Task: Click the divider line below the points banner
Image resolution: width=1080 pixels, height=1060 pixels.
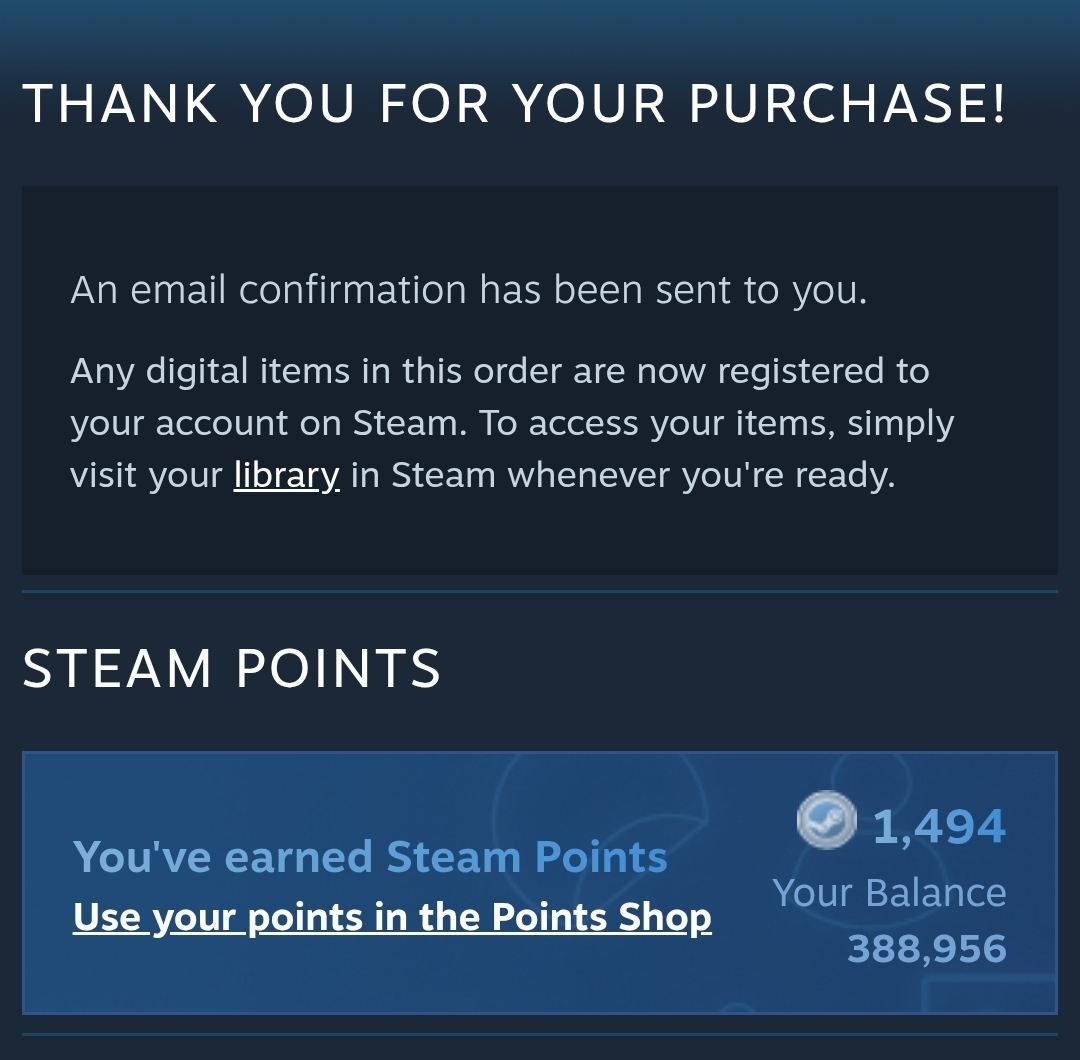Action: 540,1034
